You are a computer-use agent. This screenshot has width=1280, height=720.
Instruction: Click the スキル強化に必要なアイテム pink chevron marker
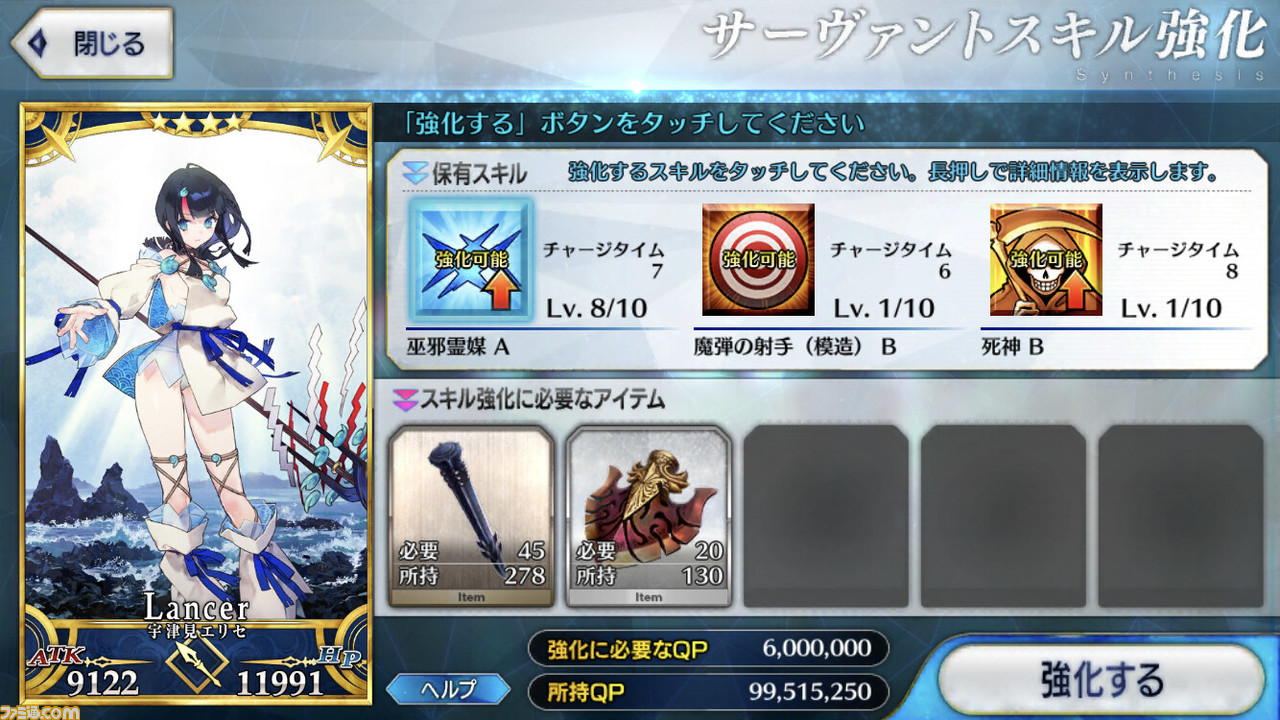[404, 401]
